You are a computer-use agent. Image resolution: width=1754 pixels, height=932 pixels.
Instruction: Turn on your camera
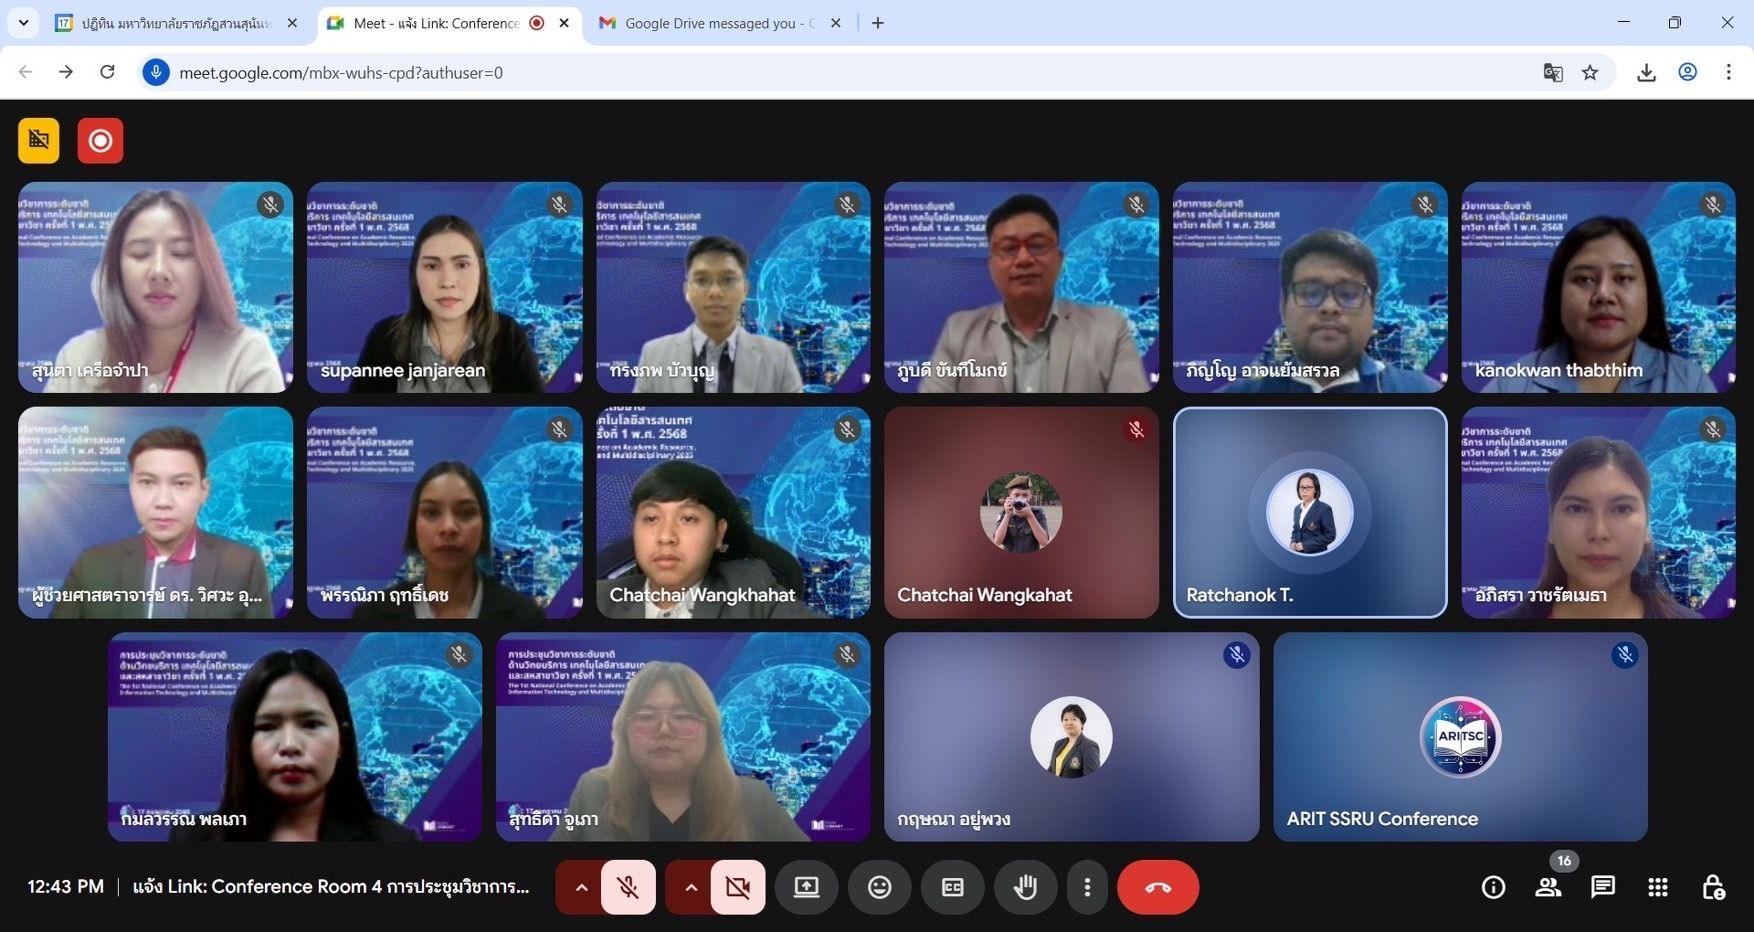738,887
